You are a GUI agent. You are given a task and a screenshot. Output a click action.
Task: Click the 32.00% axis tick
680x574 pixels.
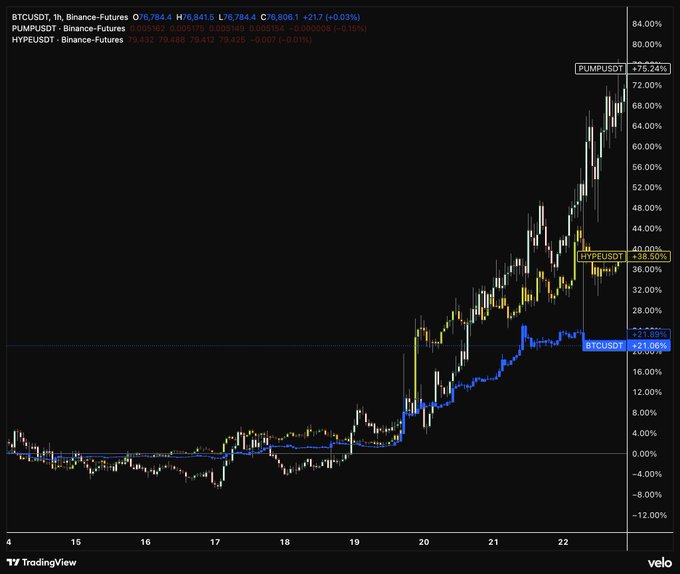(x=647, y=290)
